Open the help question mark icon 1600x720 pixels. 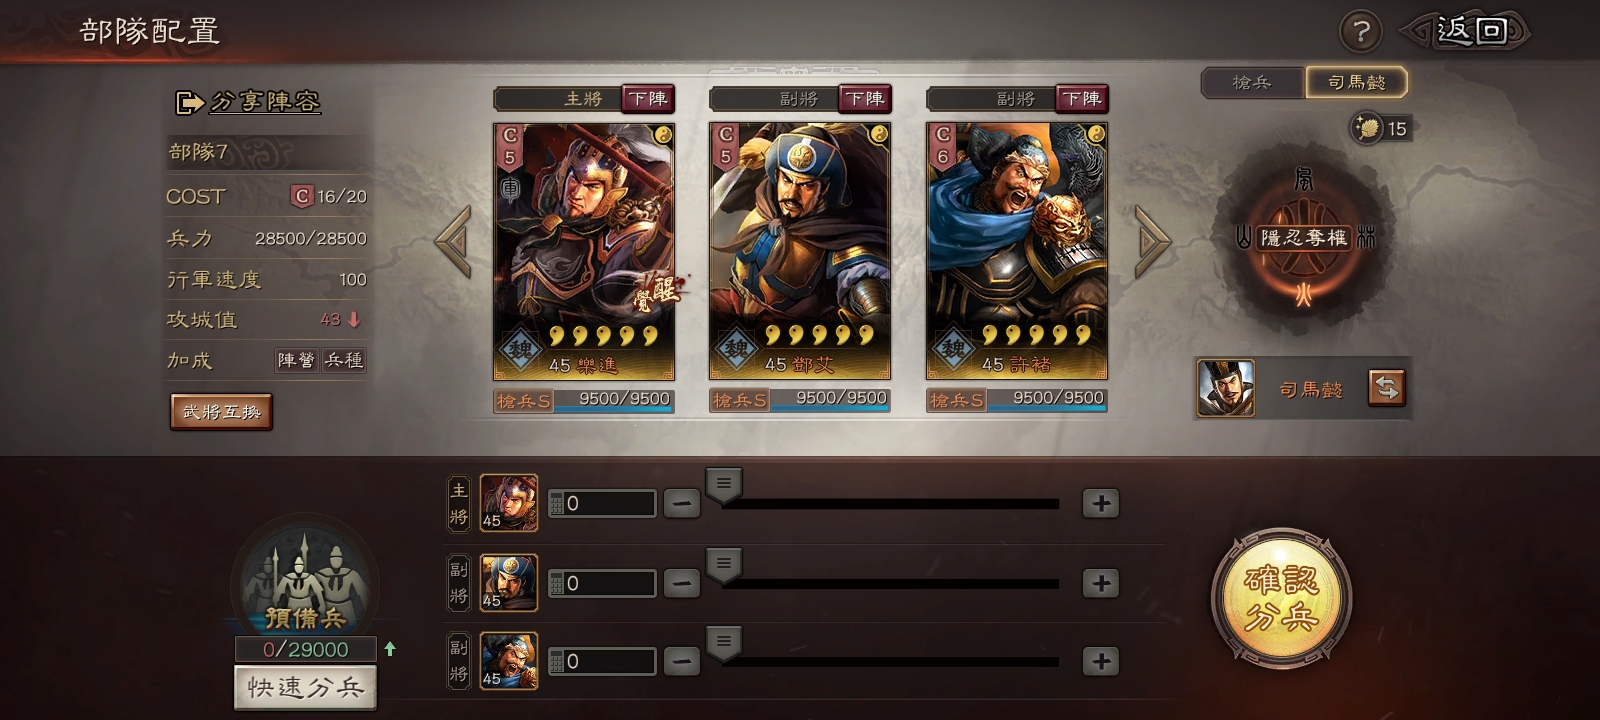tap(1360, 32)
